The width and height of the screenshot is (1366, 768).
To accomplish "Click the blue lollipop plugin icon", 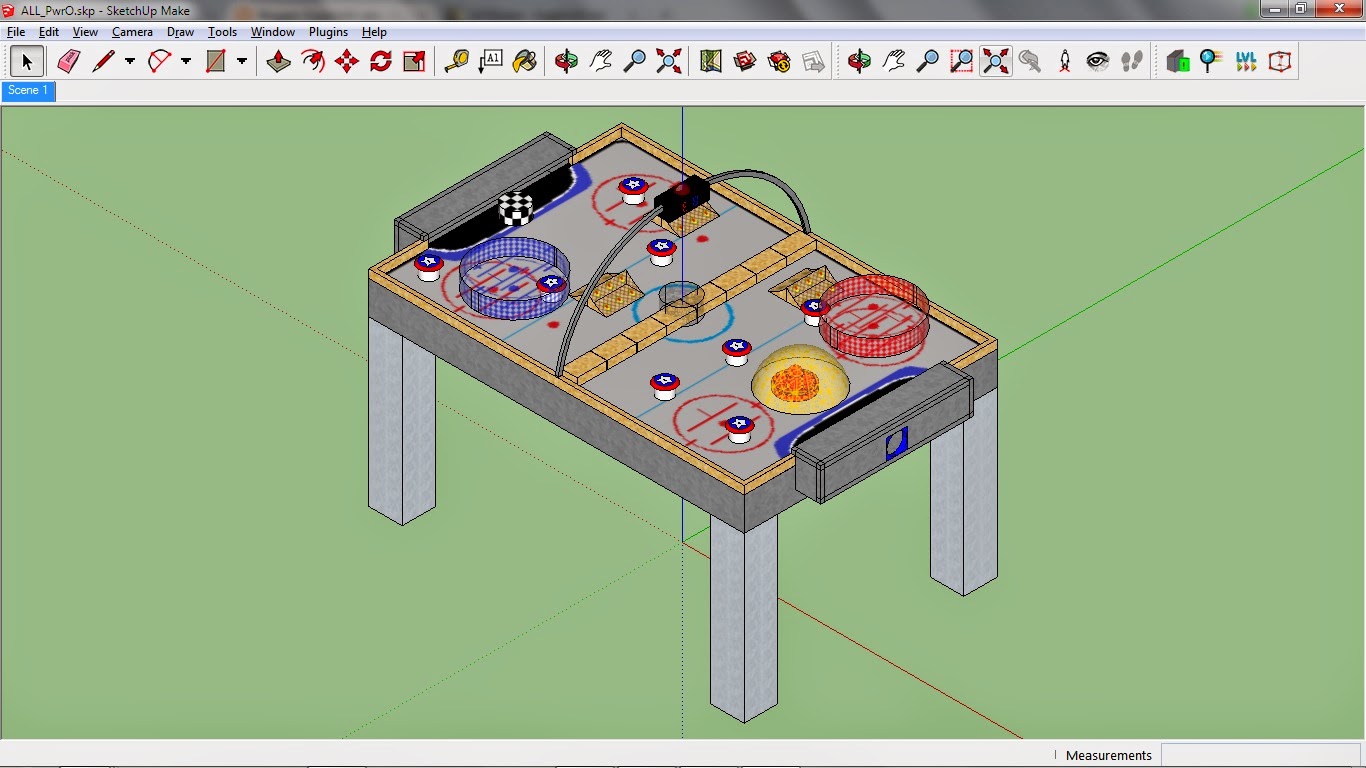I will point(1212,62).
